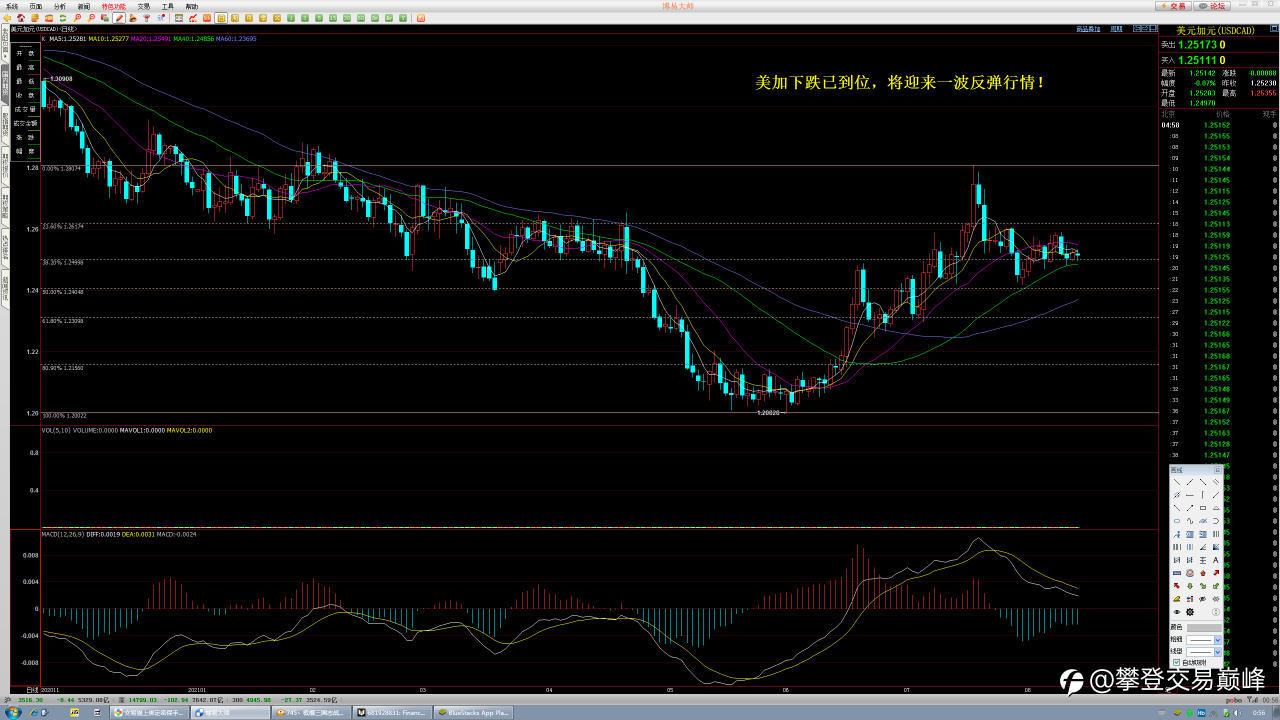Viewport: 1280px width, 720px height.
Task: Select the rectangle shape drawing tool
Action: [1203, 508]
